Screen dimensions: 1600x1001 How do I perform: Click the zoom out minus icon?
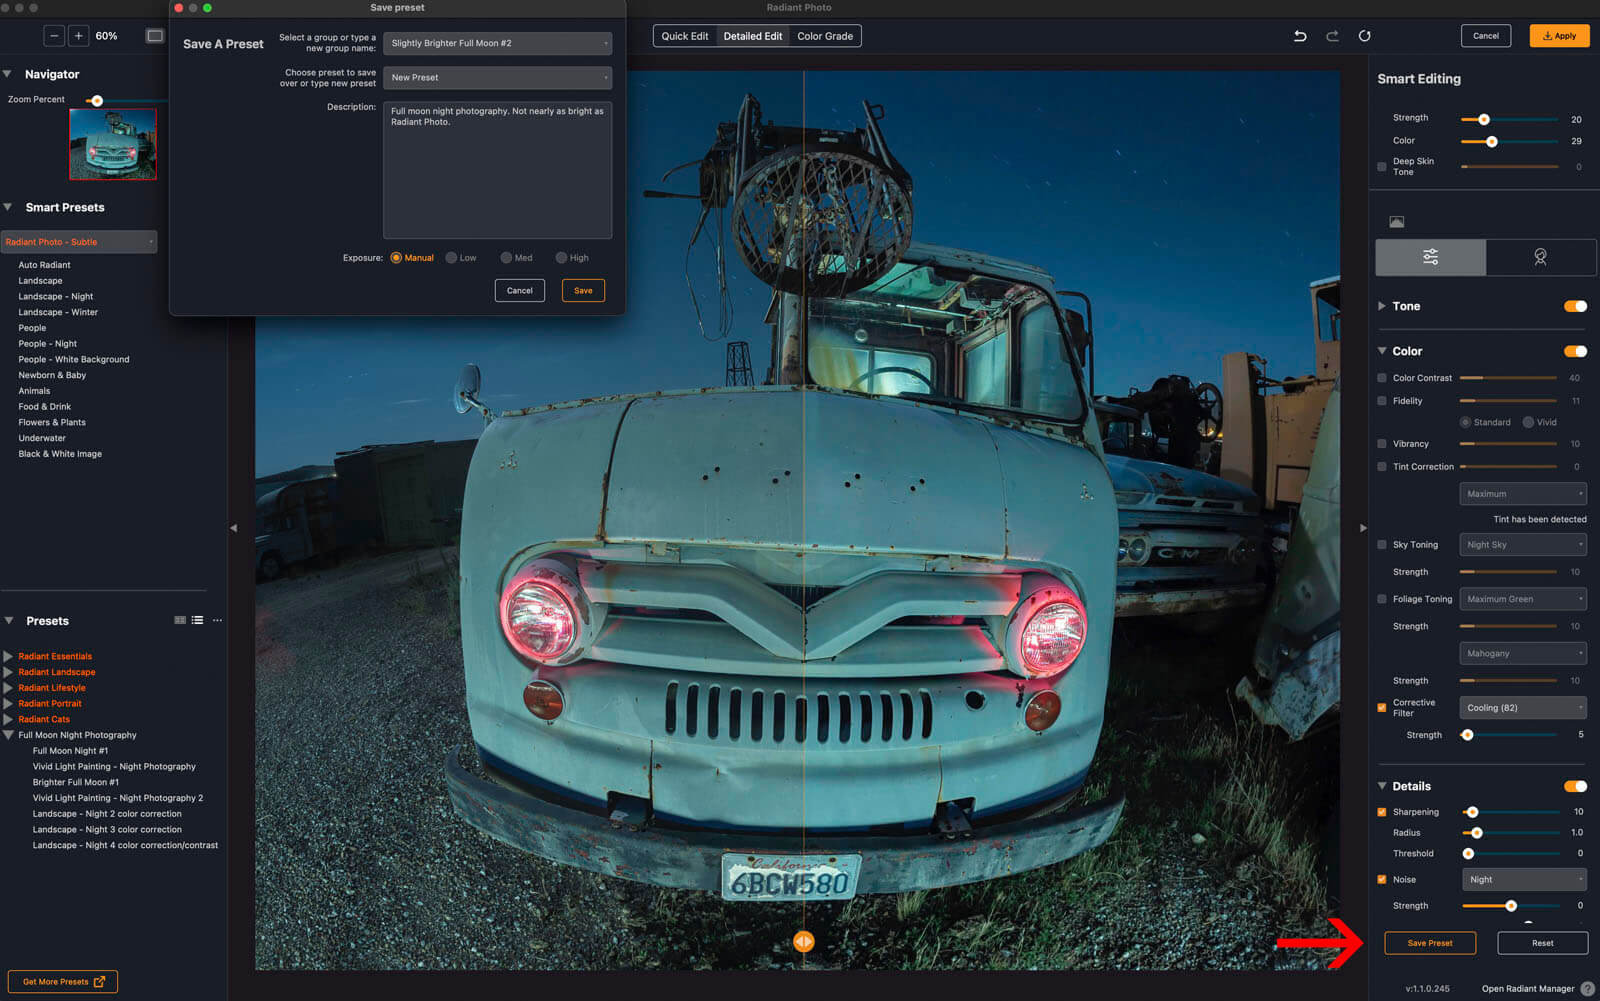[54, 36]
